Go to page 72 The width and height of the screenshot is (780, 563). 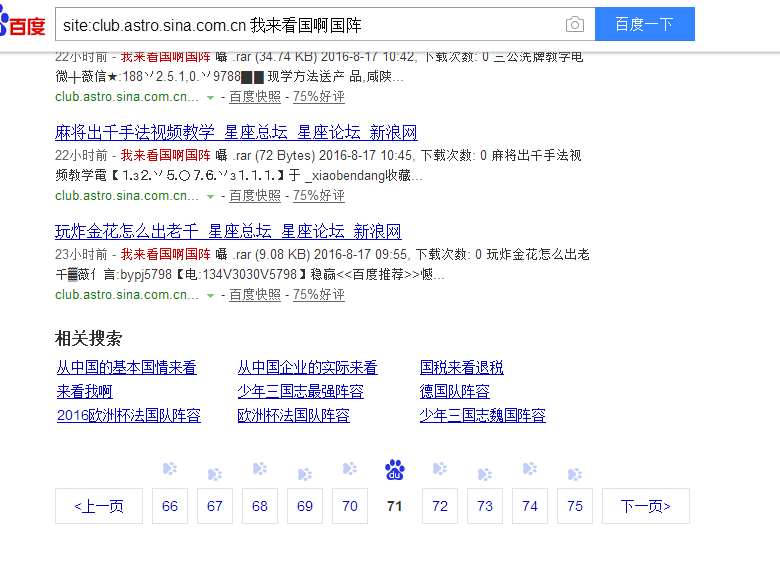click(440, 506)
